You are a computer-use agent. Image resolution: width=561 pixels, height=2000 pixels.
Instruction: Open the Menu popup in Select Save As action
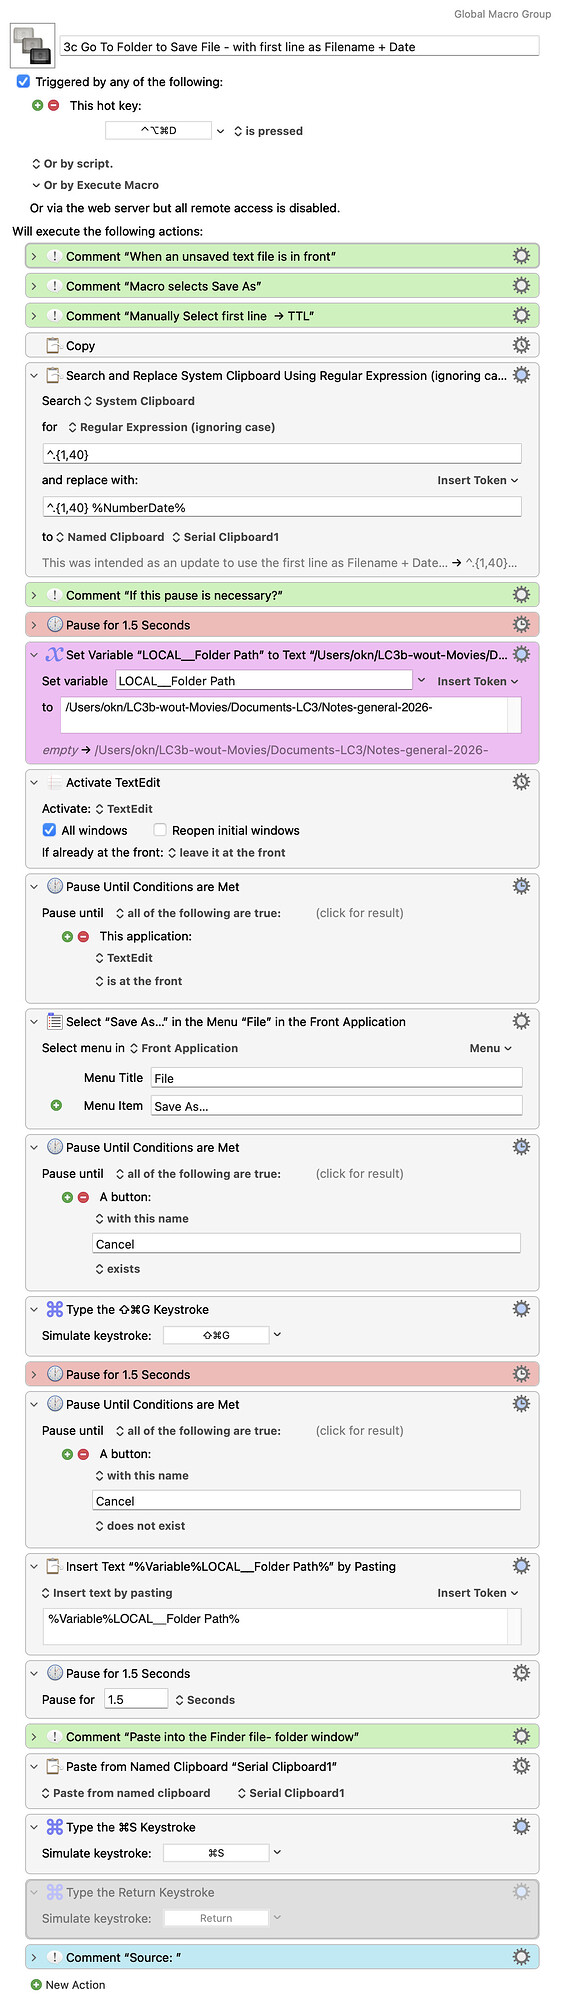[x=490, y=1048]
